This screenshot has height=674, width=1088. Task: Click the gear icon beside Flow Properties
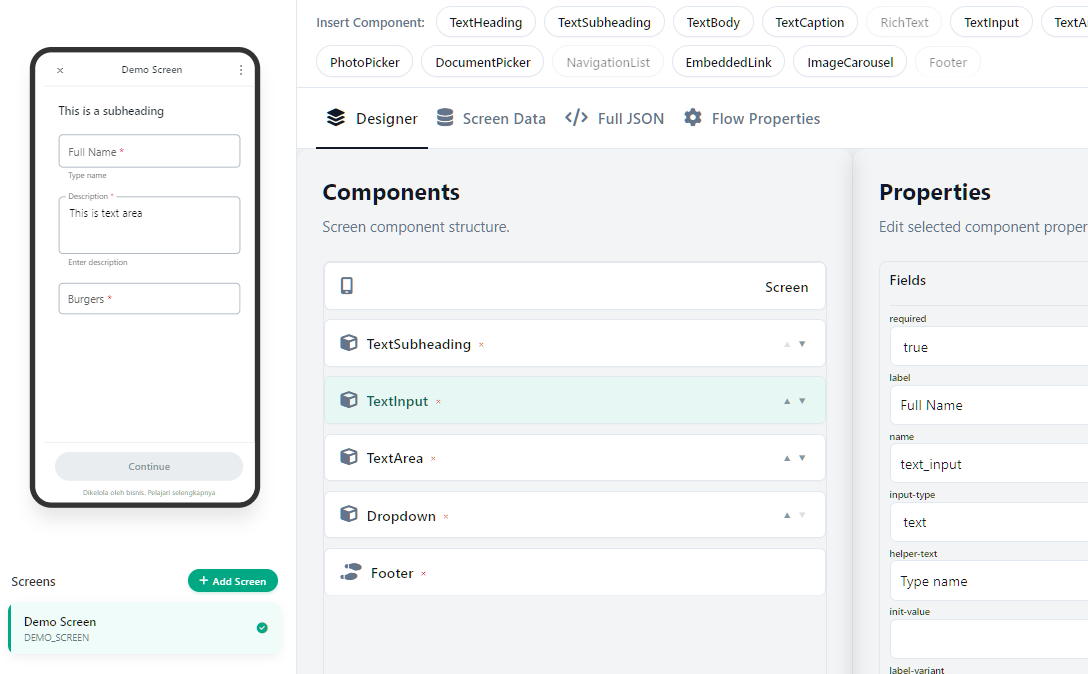pos(693,117)
